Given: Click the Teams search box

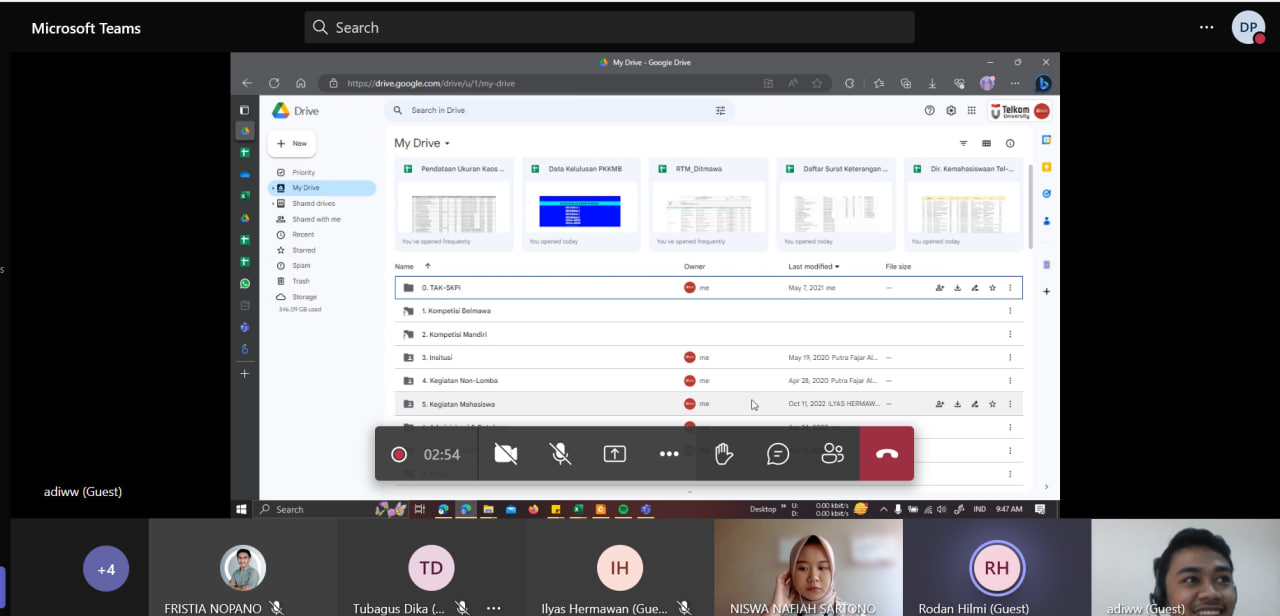Looking at the screenshot, I should point(609,27).
